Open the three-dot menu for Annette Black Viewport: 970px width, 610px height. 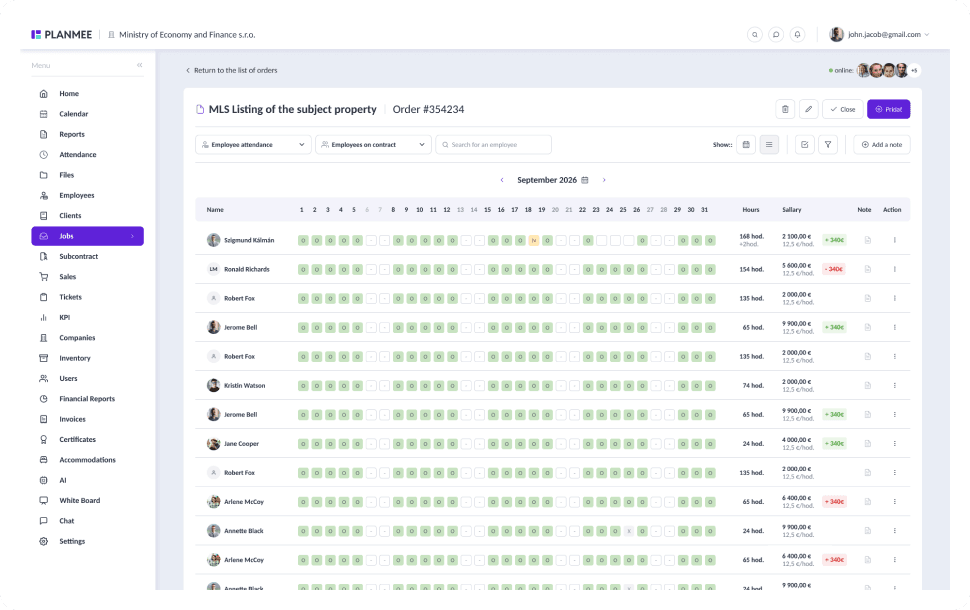(x=895, y=531)
